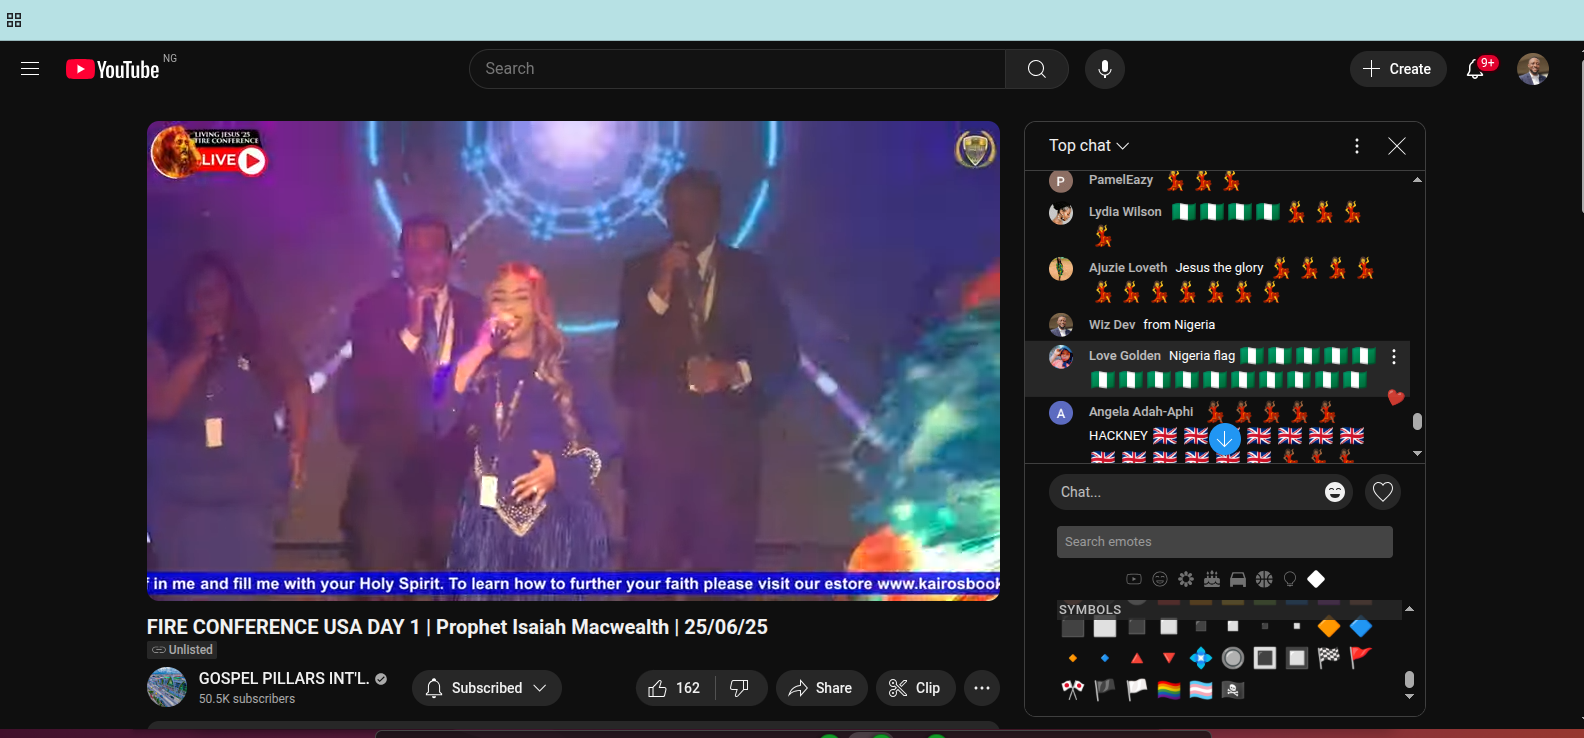This screenshot has width=1584, height=738.
Task: Open the Subscribed notification dropdown
Action: click(486, 688)
